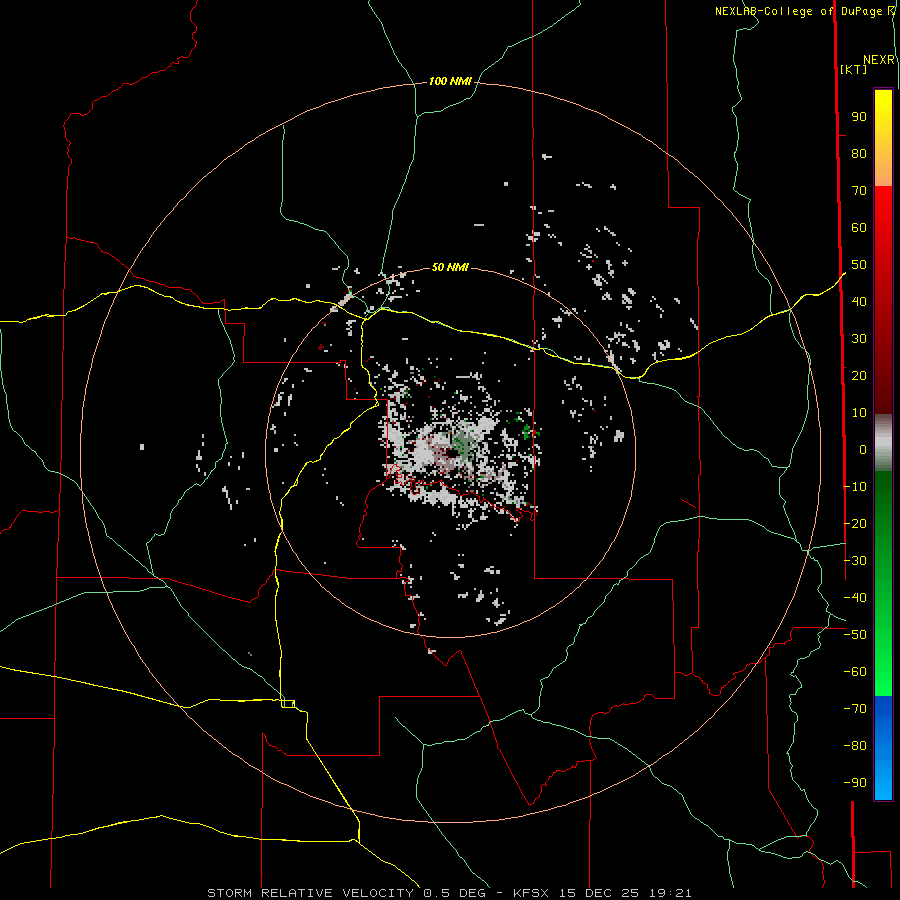Click the "20" value on the velocity scale
900x900 pixels.
point(859,376)
